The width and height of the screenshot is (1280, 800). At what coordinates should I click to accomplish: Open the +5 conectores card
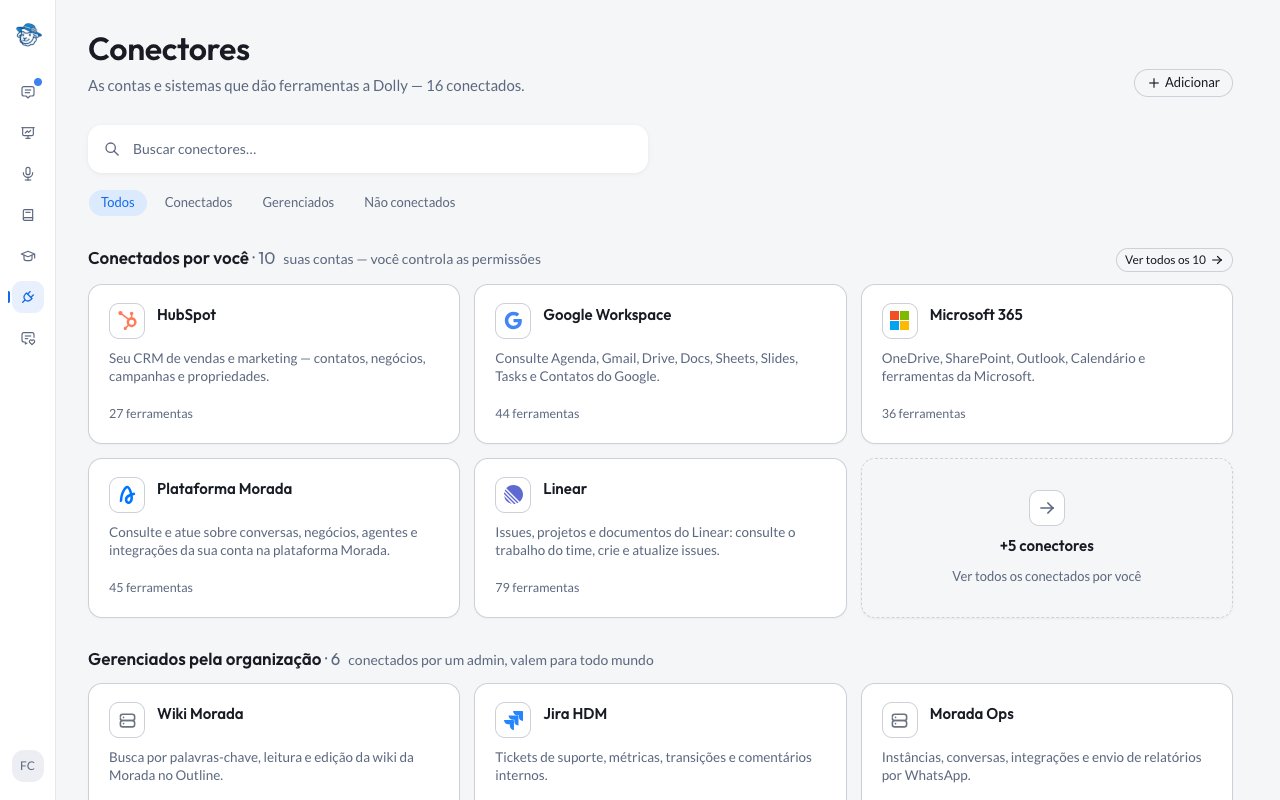pyautogui.click(x=1047, y=538)
